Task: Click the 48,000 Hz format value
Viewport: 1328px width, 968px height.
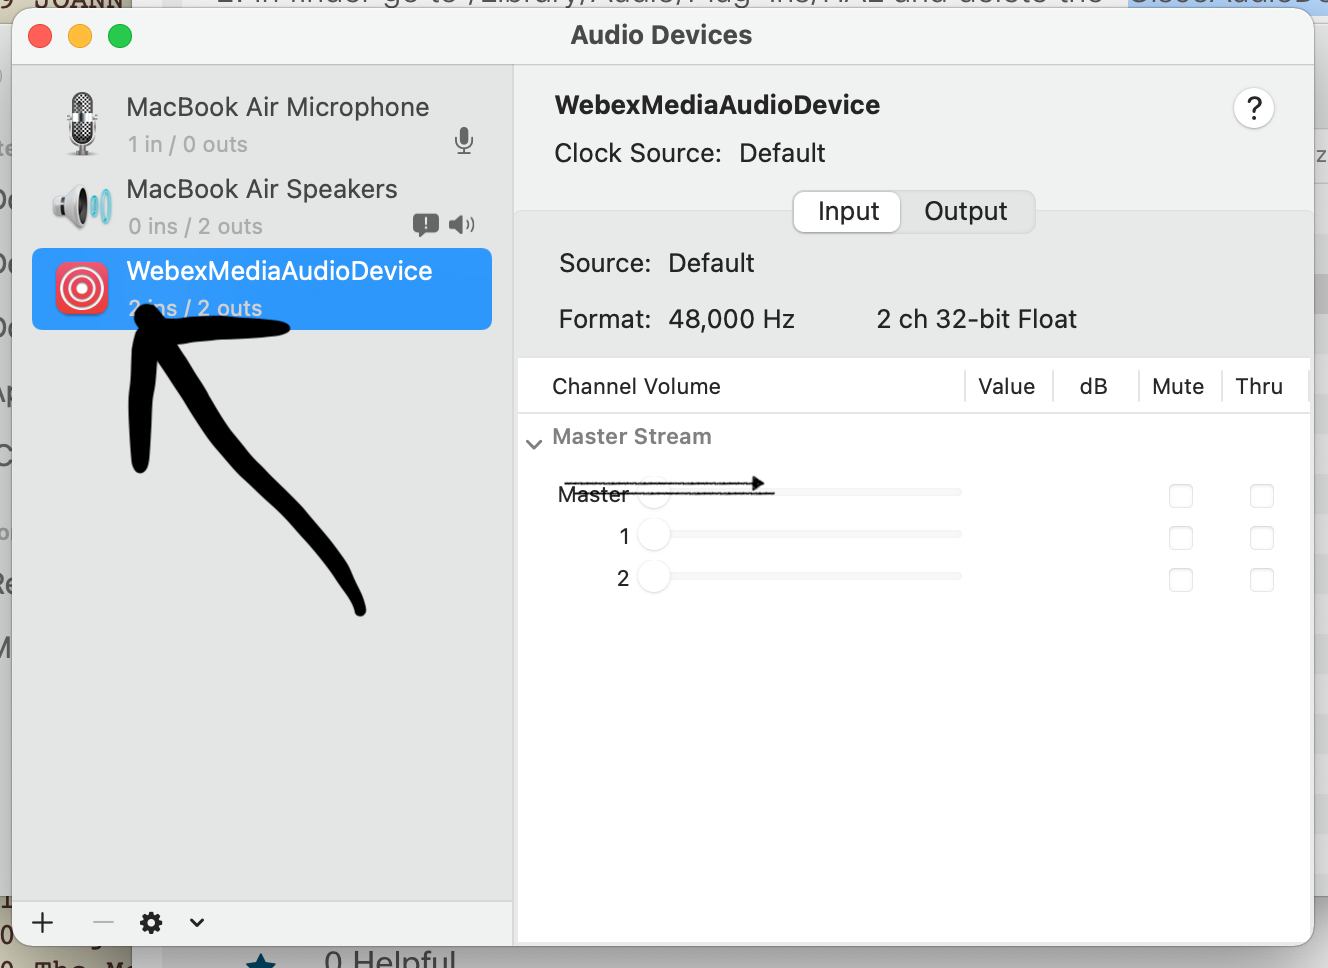Action: coord(731,319)
